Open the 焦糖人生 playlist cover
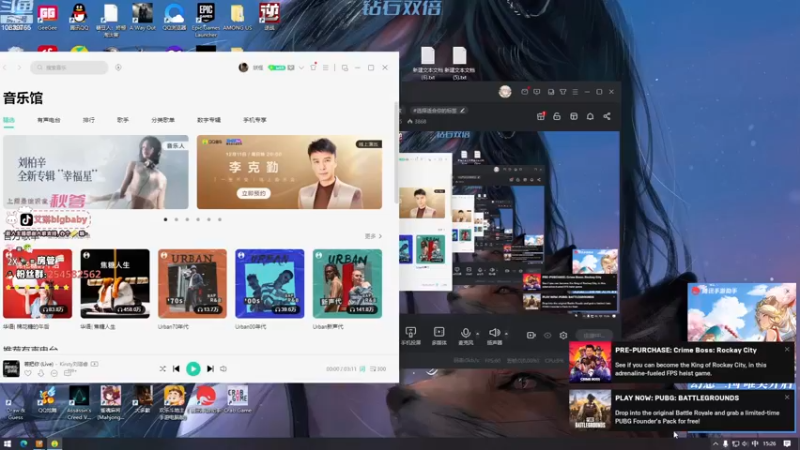This screenshot has width=800, height=450. 115,284
